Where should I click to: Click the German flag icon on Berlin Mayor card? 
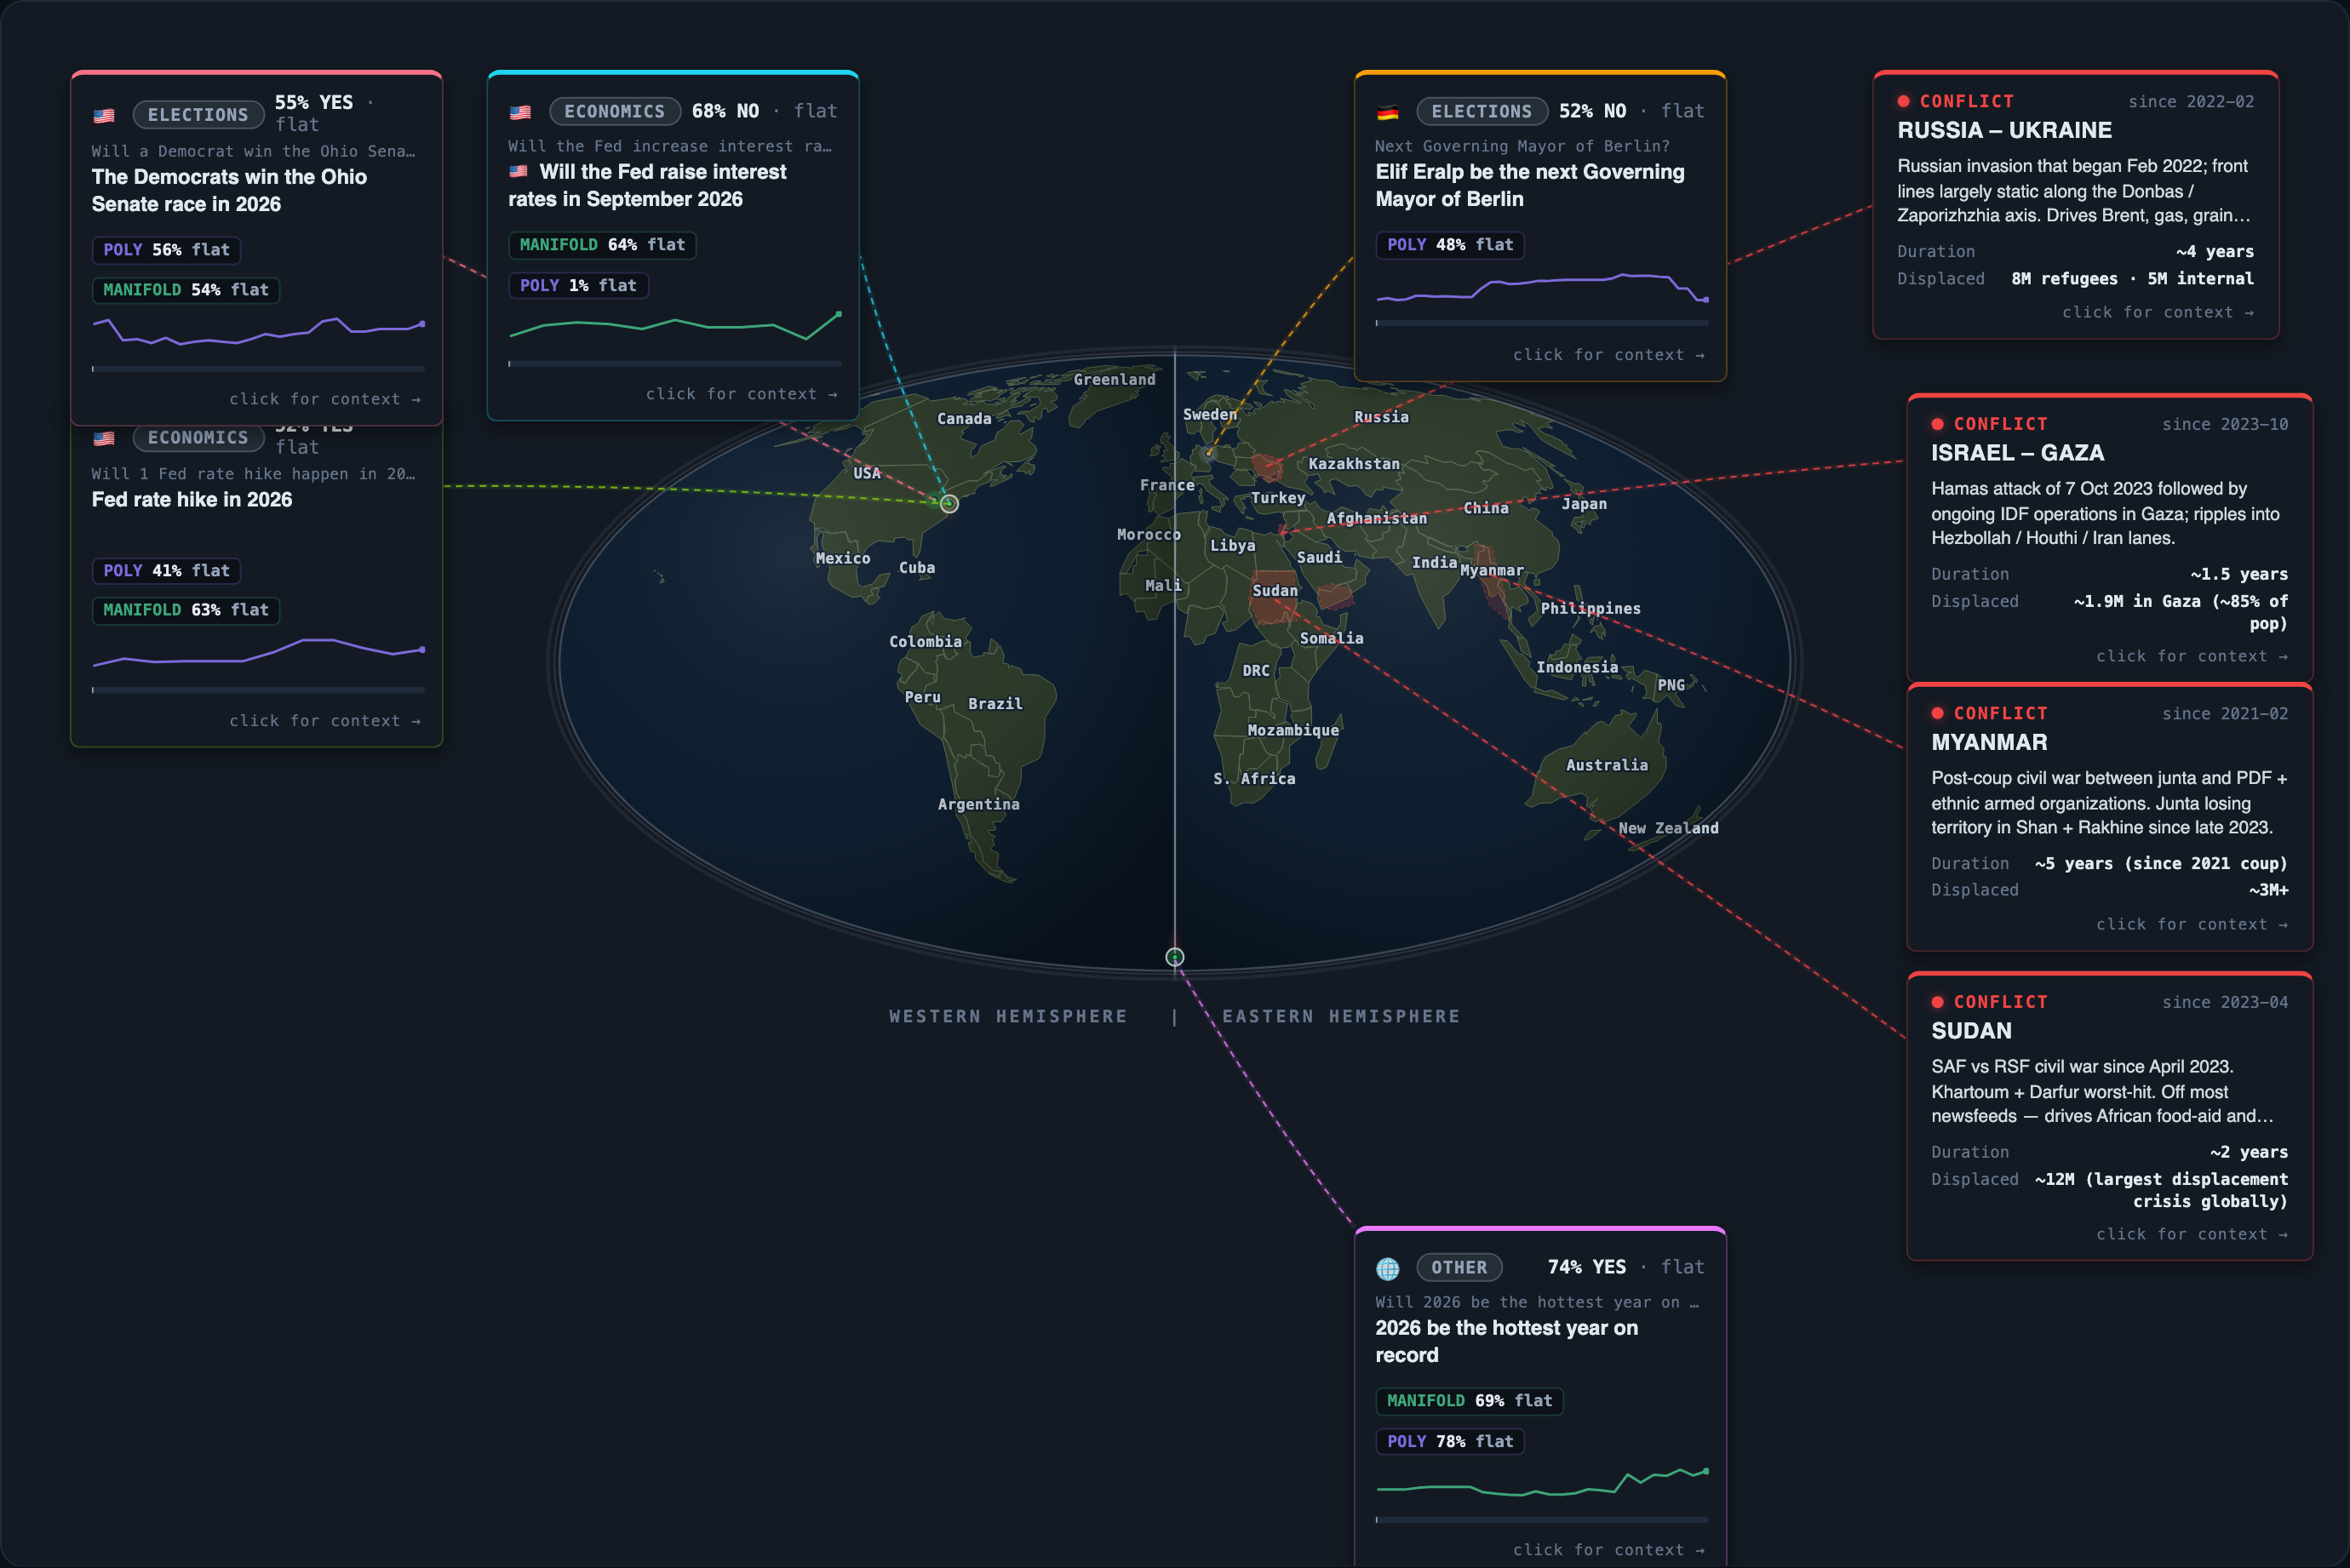[1387, 112]
